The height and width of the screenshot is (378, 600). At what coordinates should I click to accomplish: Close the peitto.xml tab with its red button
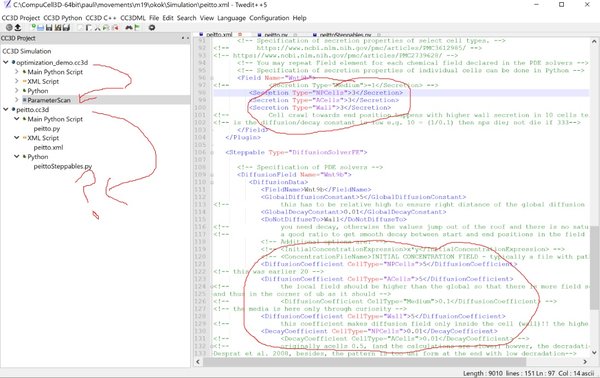coord(240,35)
